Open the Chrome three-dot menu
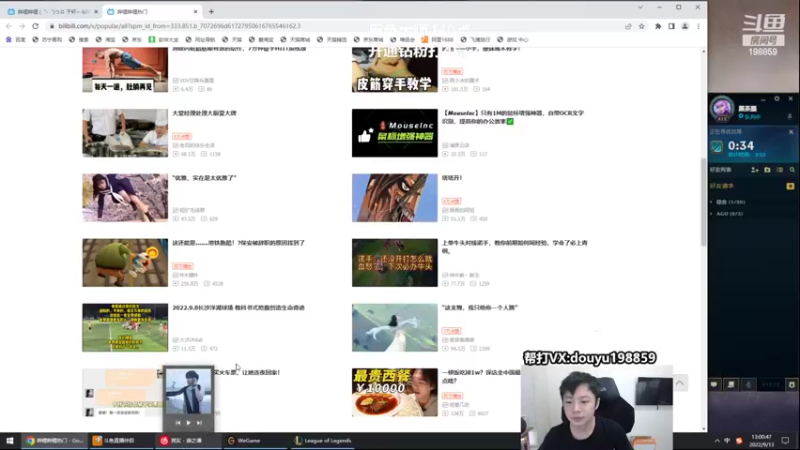Viewport: 800px width, 450px height. point(698,26)
